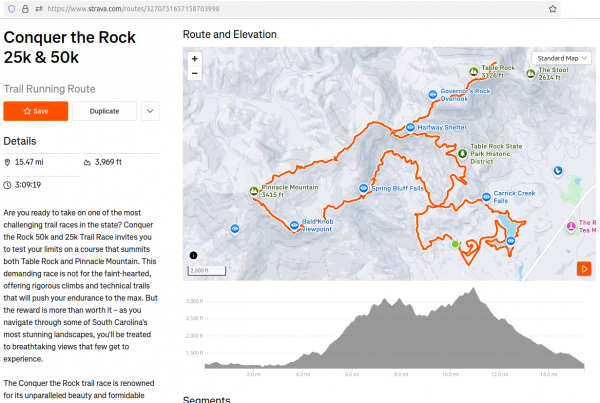Click the site permissions icon in address bar

(x=39, y=9)
